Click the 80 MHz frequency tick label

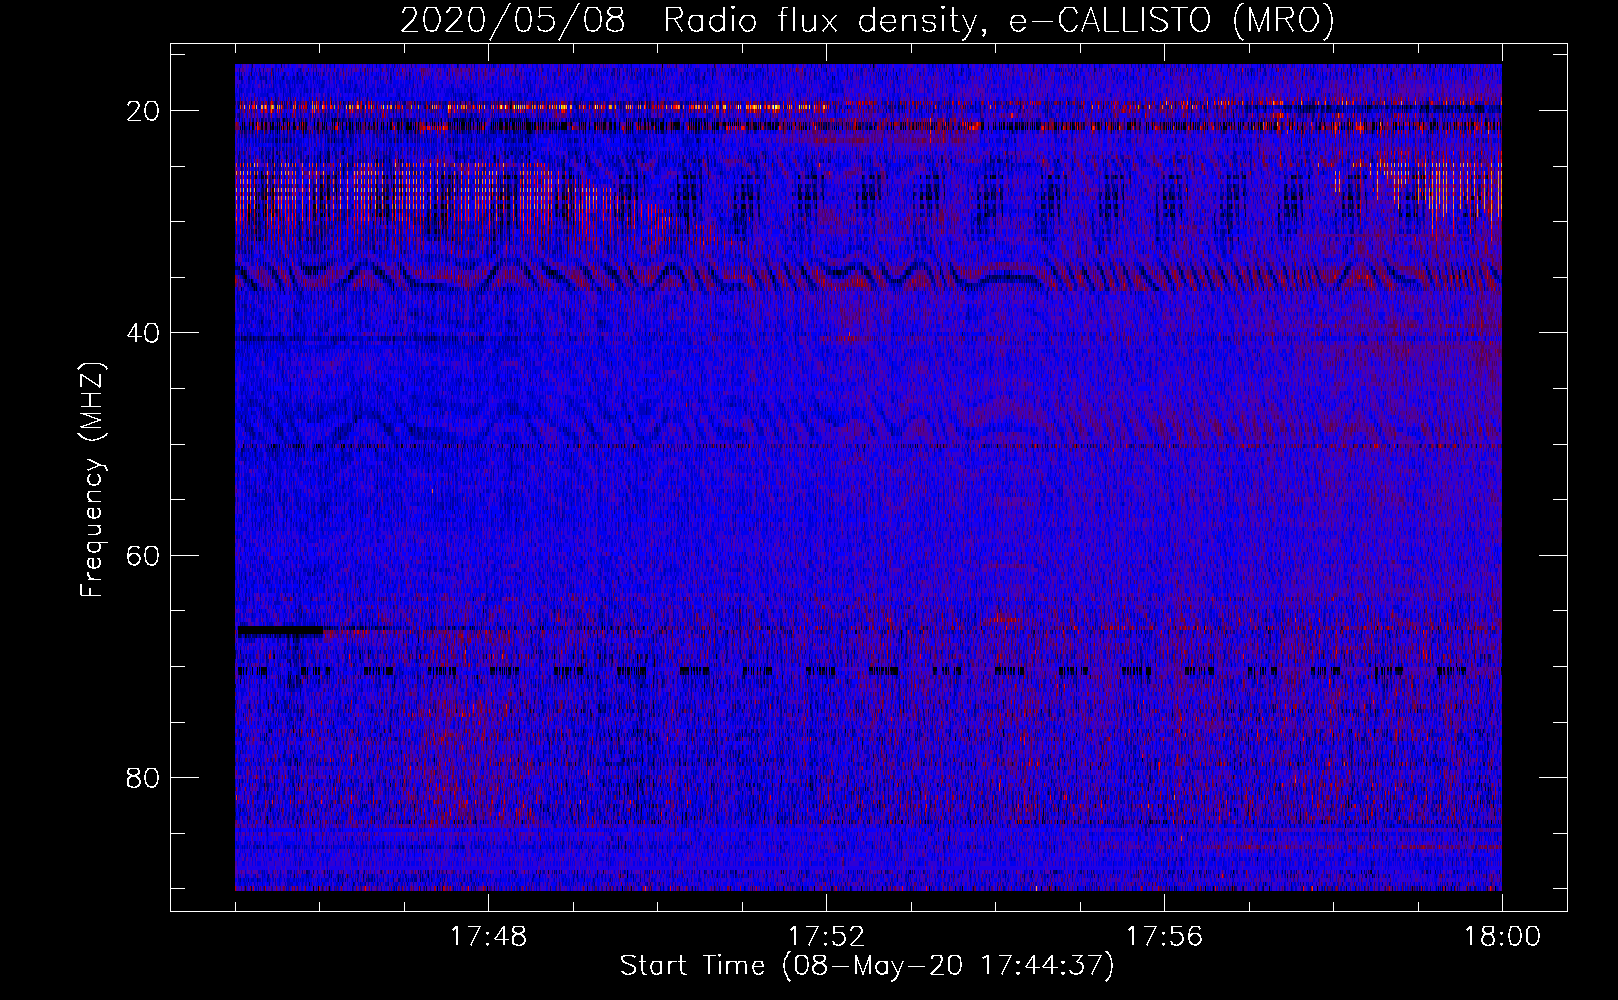coord(144,777)
